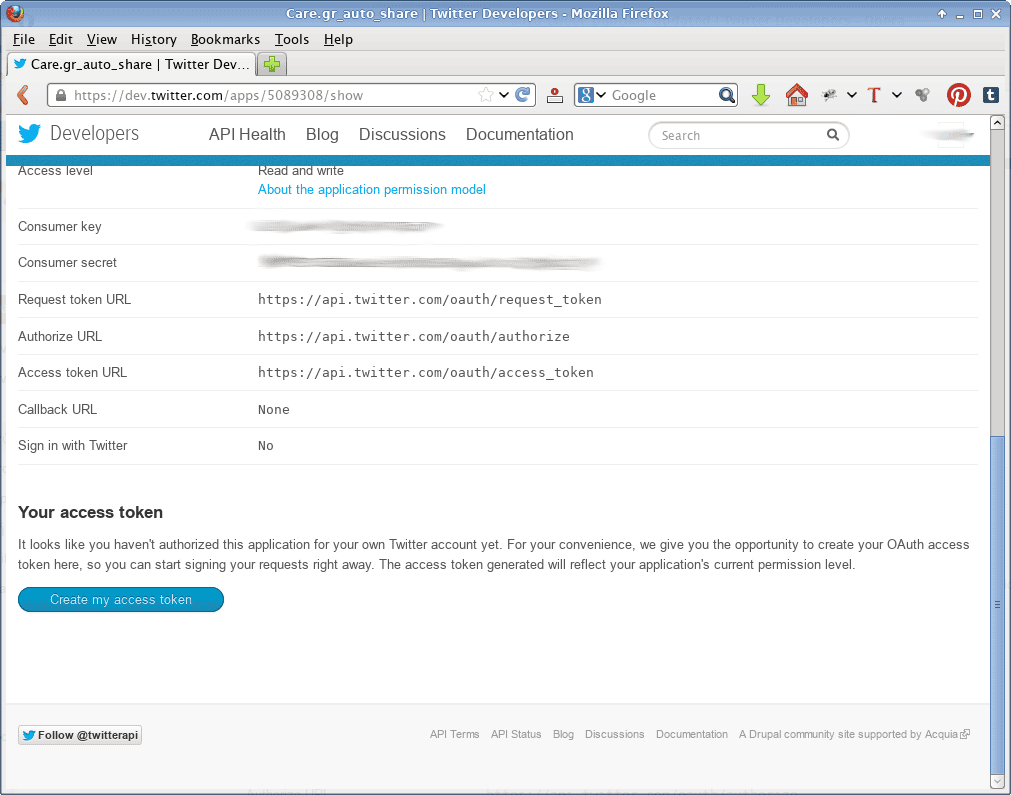Click Create my access token button
Image resolution: width=1011 pixels, height=795 pixels.
pos(121,600)
